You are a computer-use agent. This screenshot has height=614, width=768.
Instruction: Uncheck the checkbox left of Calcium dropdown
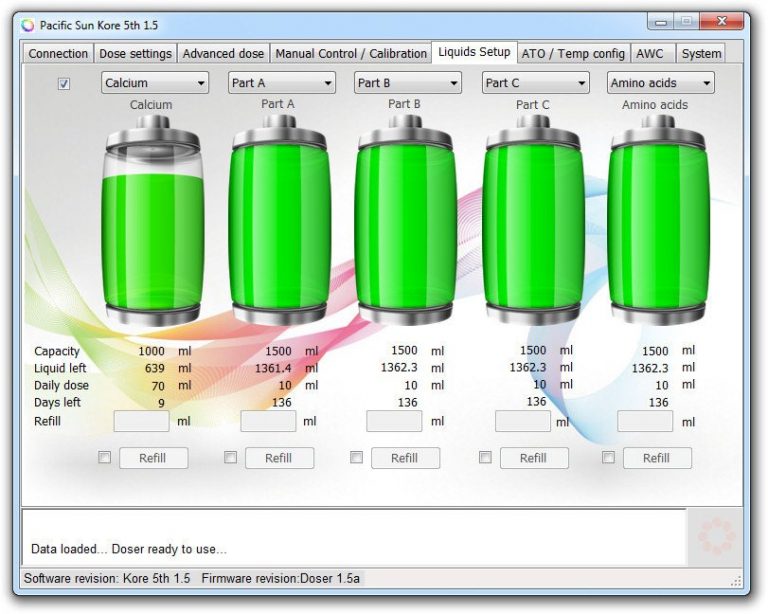[x=64, y=84]
